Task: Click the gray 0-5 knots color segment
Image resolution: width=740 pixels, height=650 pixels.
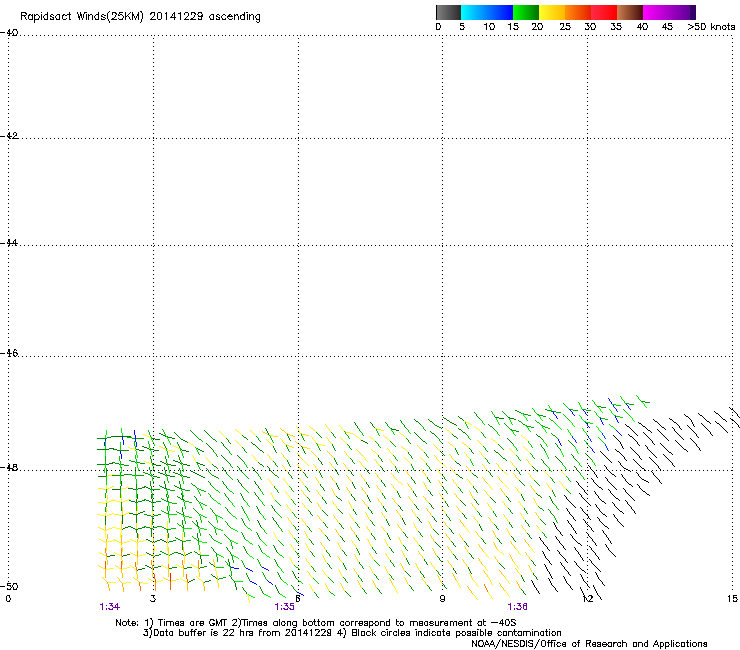Action: click(x=448, y=12)
